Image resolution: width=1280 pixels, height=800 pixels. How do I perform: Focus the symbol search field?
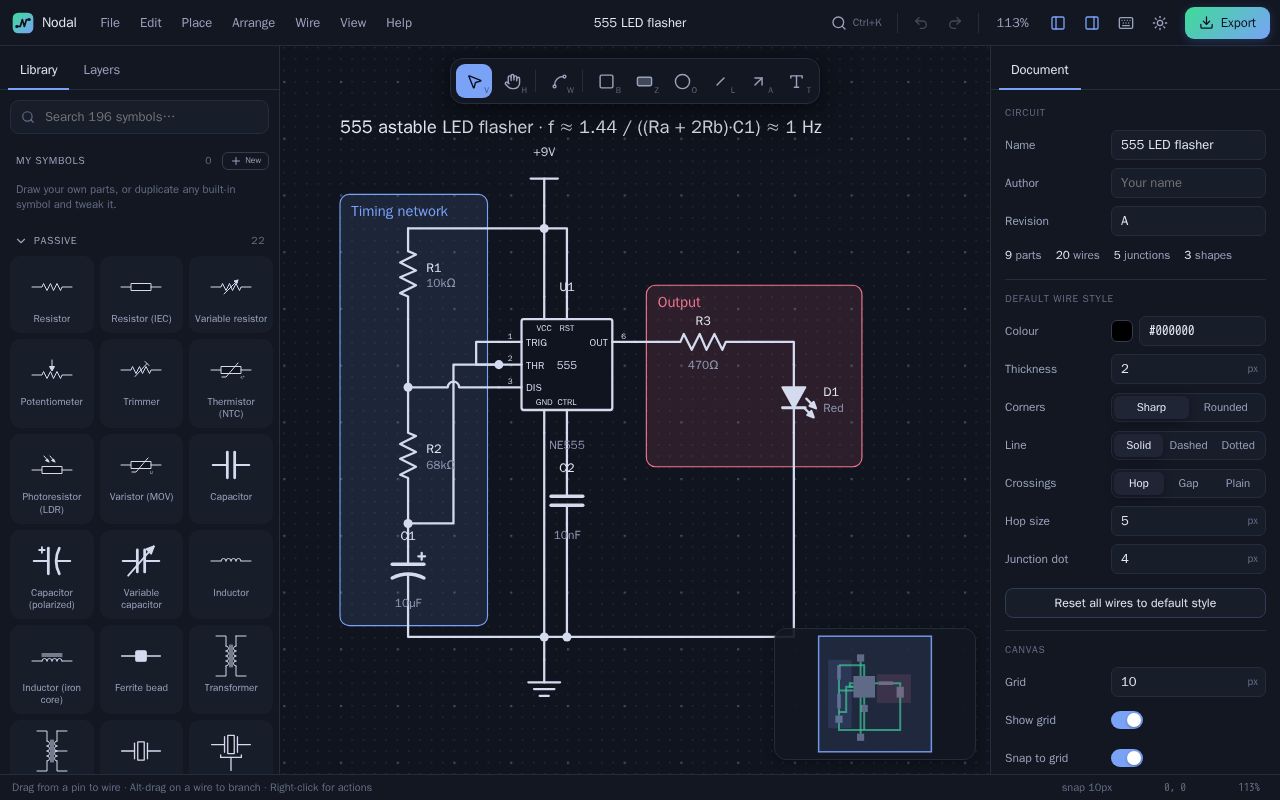[x=139, y=117]
